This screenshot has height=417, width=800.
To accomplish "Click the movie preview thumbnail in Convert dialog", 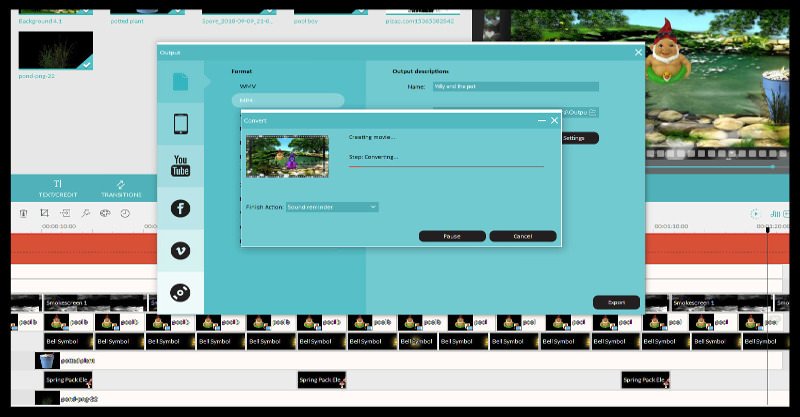I will [287, 156].
